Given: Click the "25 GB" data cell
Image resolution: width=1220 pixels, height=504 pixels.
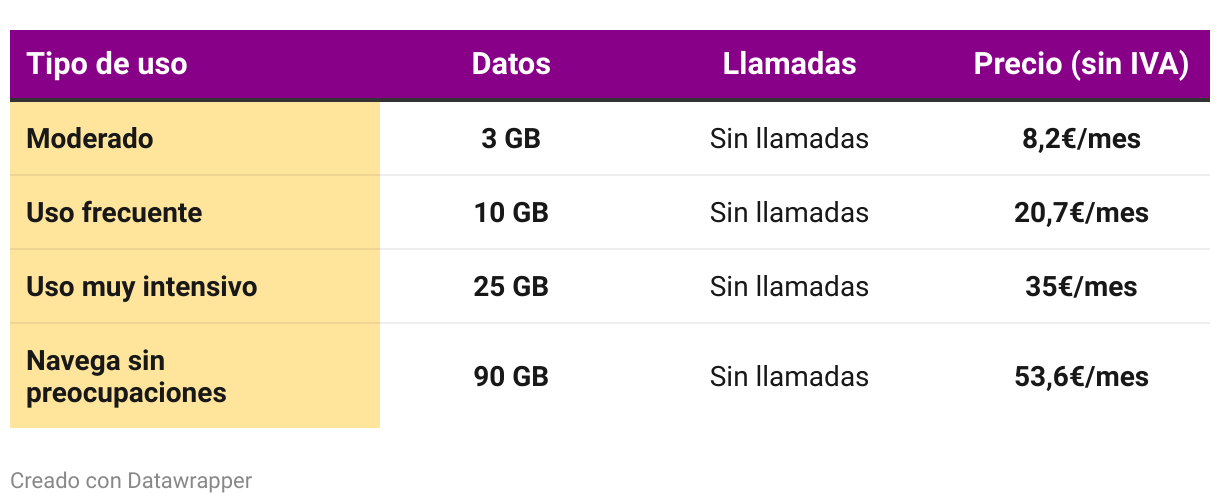Looking at the screenshot, I should pos(511,287).
